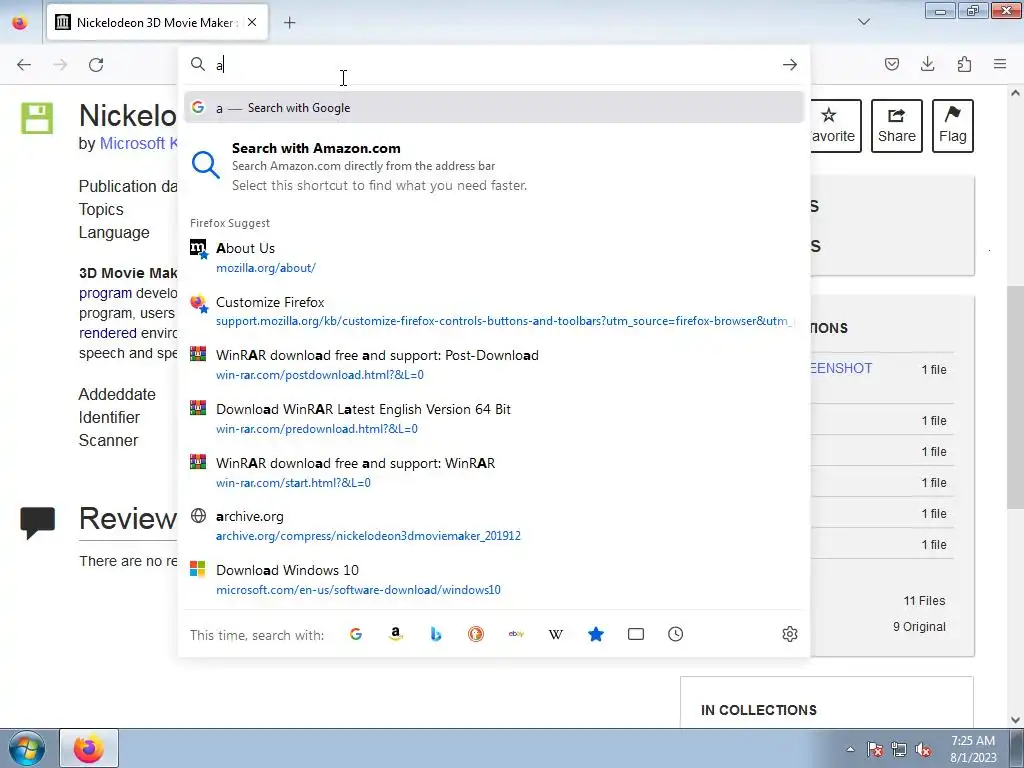
Task: Open Save to Pocket
Action: click(x=891, y=64)
